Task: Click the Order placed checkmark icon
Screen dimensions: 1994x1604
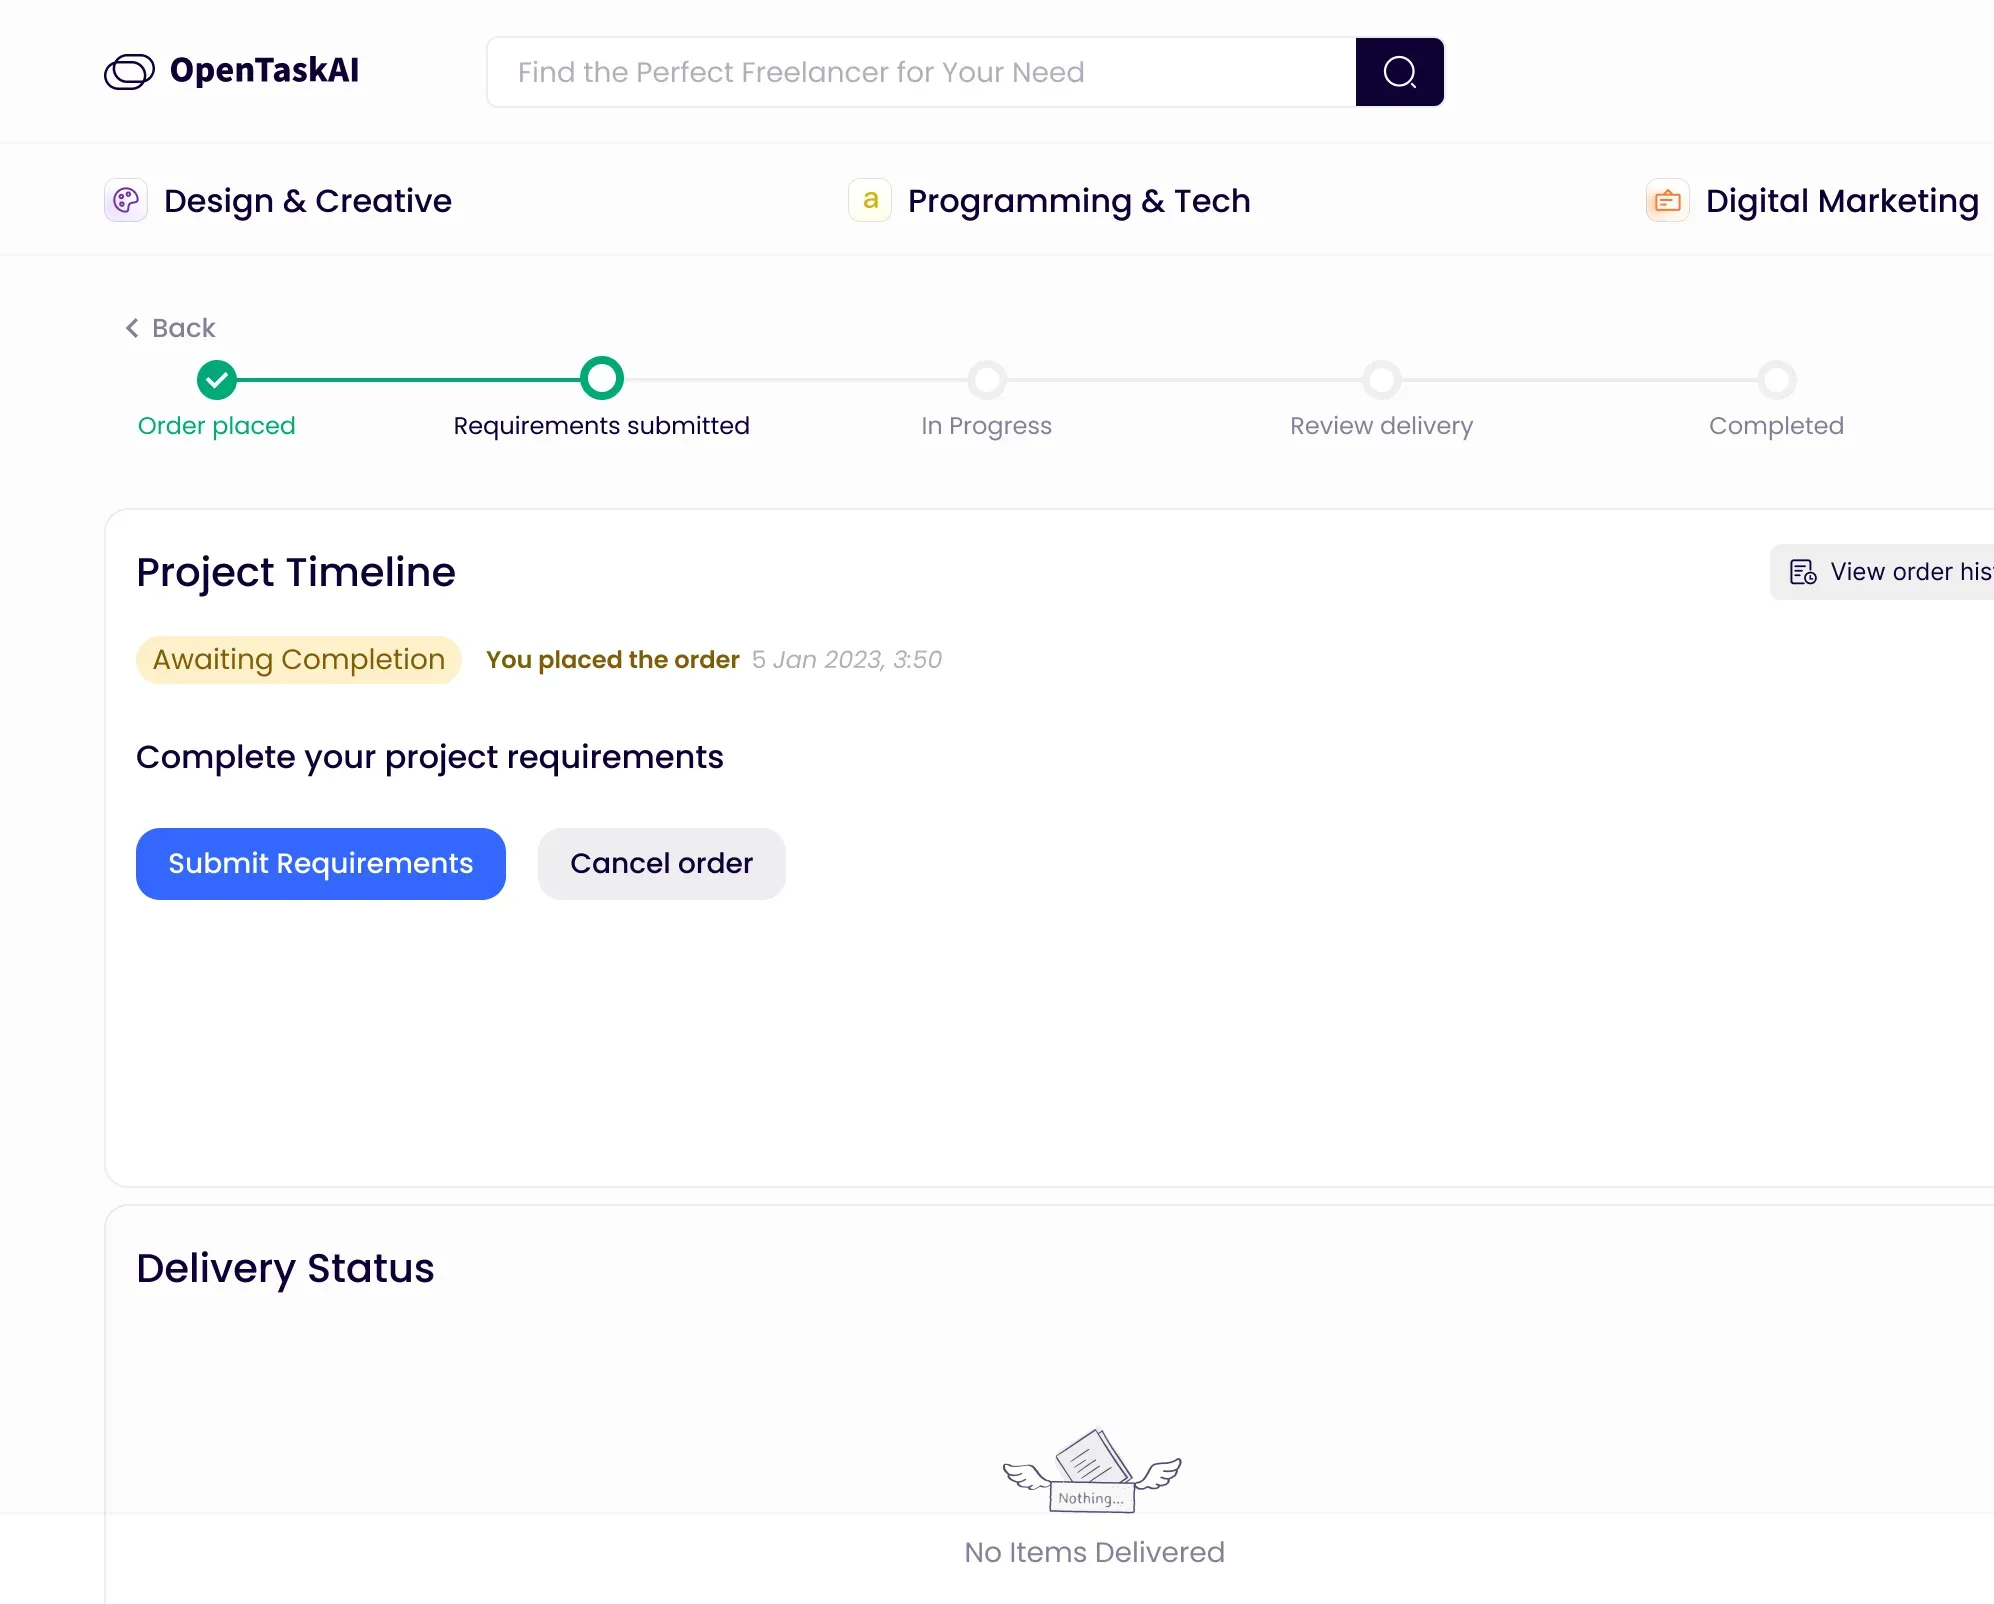Action: coord(216,380)
